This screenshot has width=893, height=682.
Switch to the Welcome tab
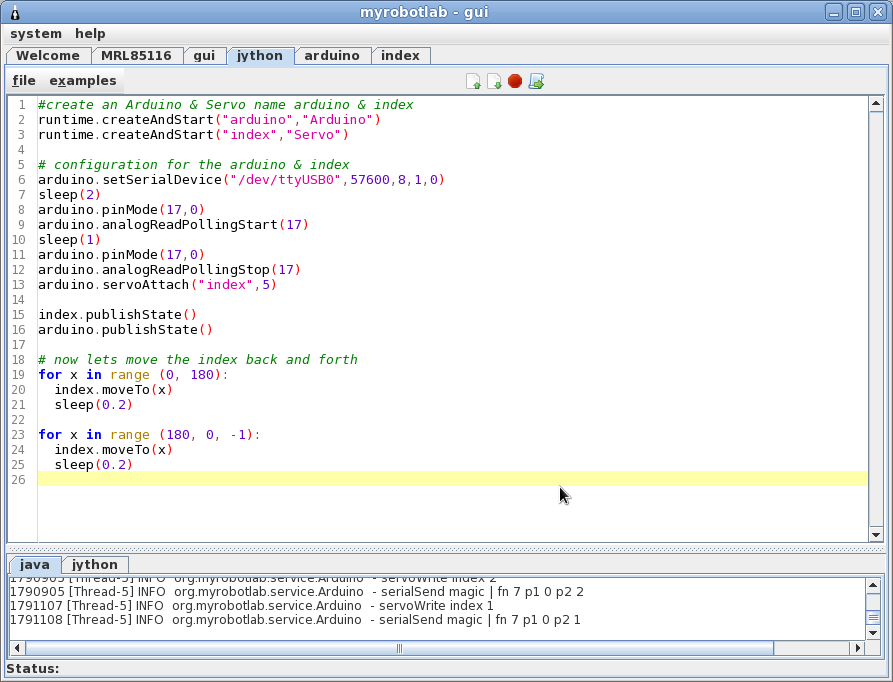[x=48, y=56]
